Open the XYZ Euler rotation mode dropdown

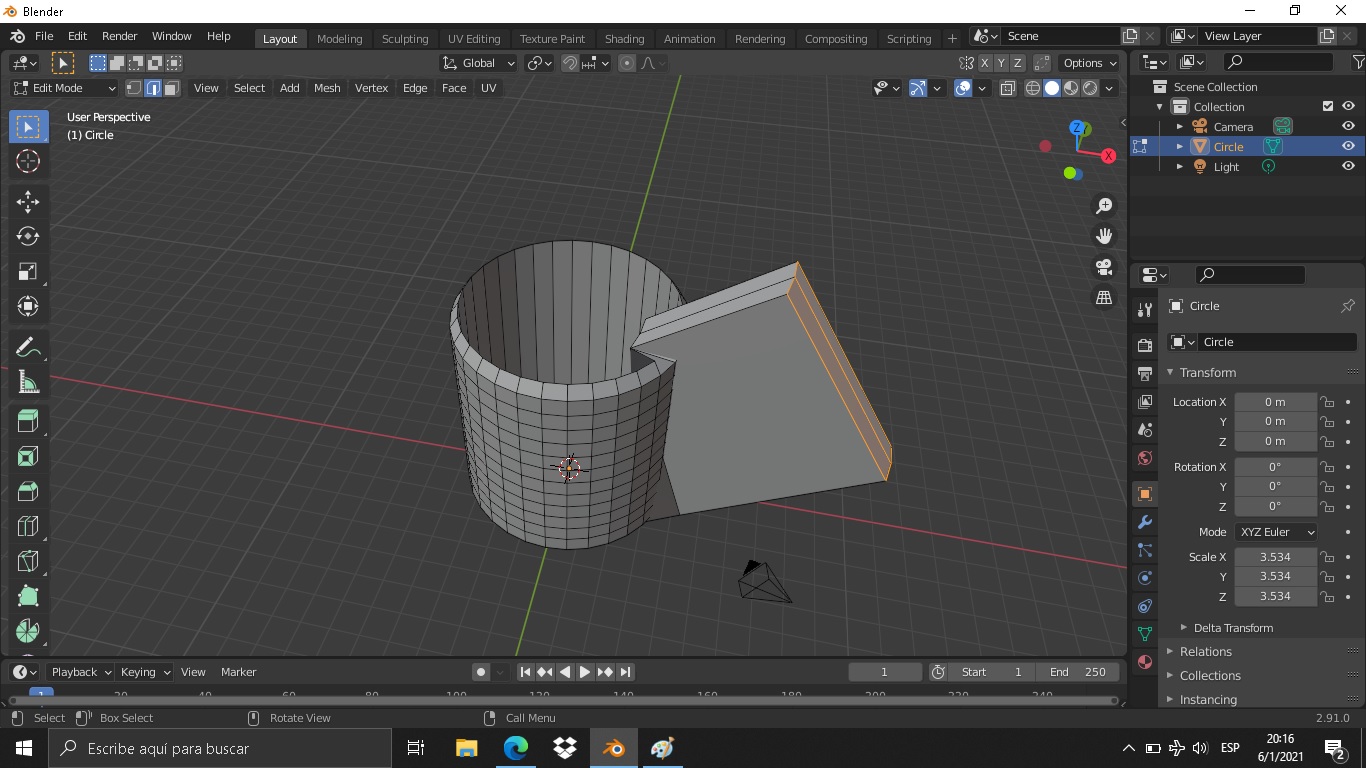point(1276,532)
